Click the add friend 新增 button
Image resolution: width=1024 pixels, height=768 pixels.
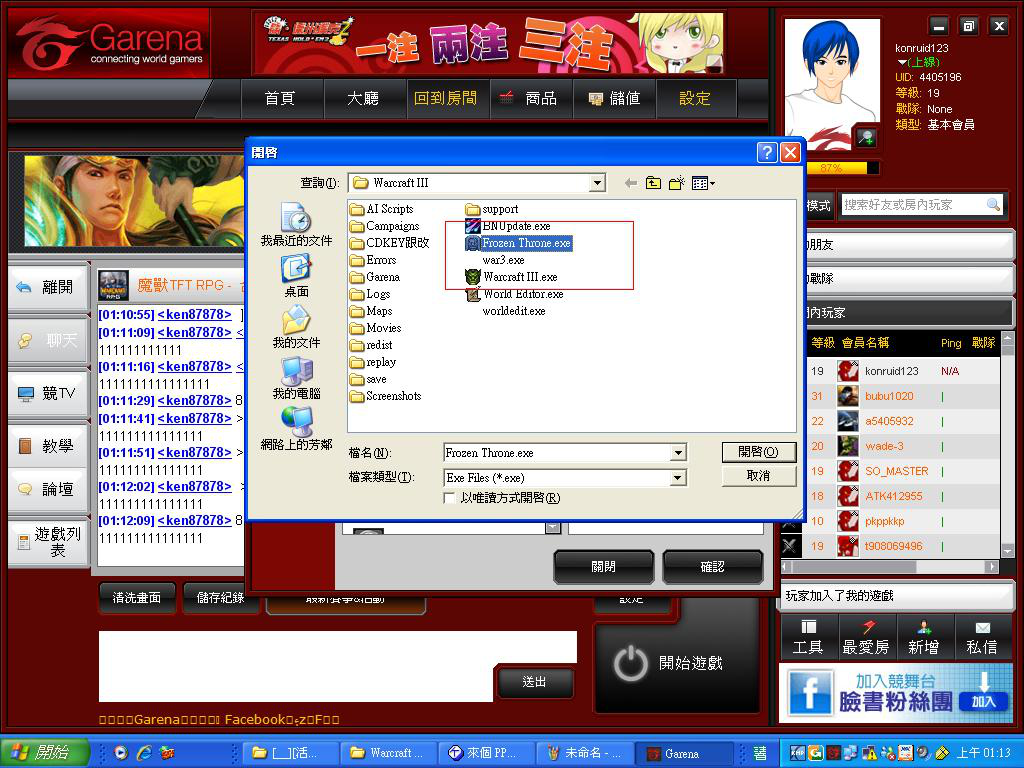point(924,637)
